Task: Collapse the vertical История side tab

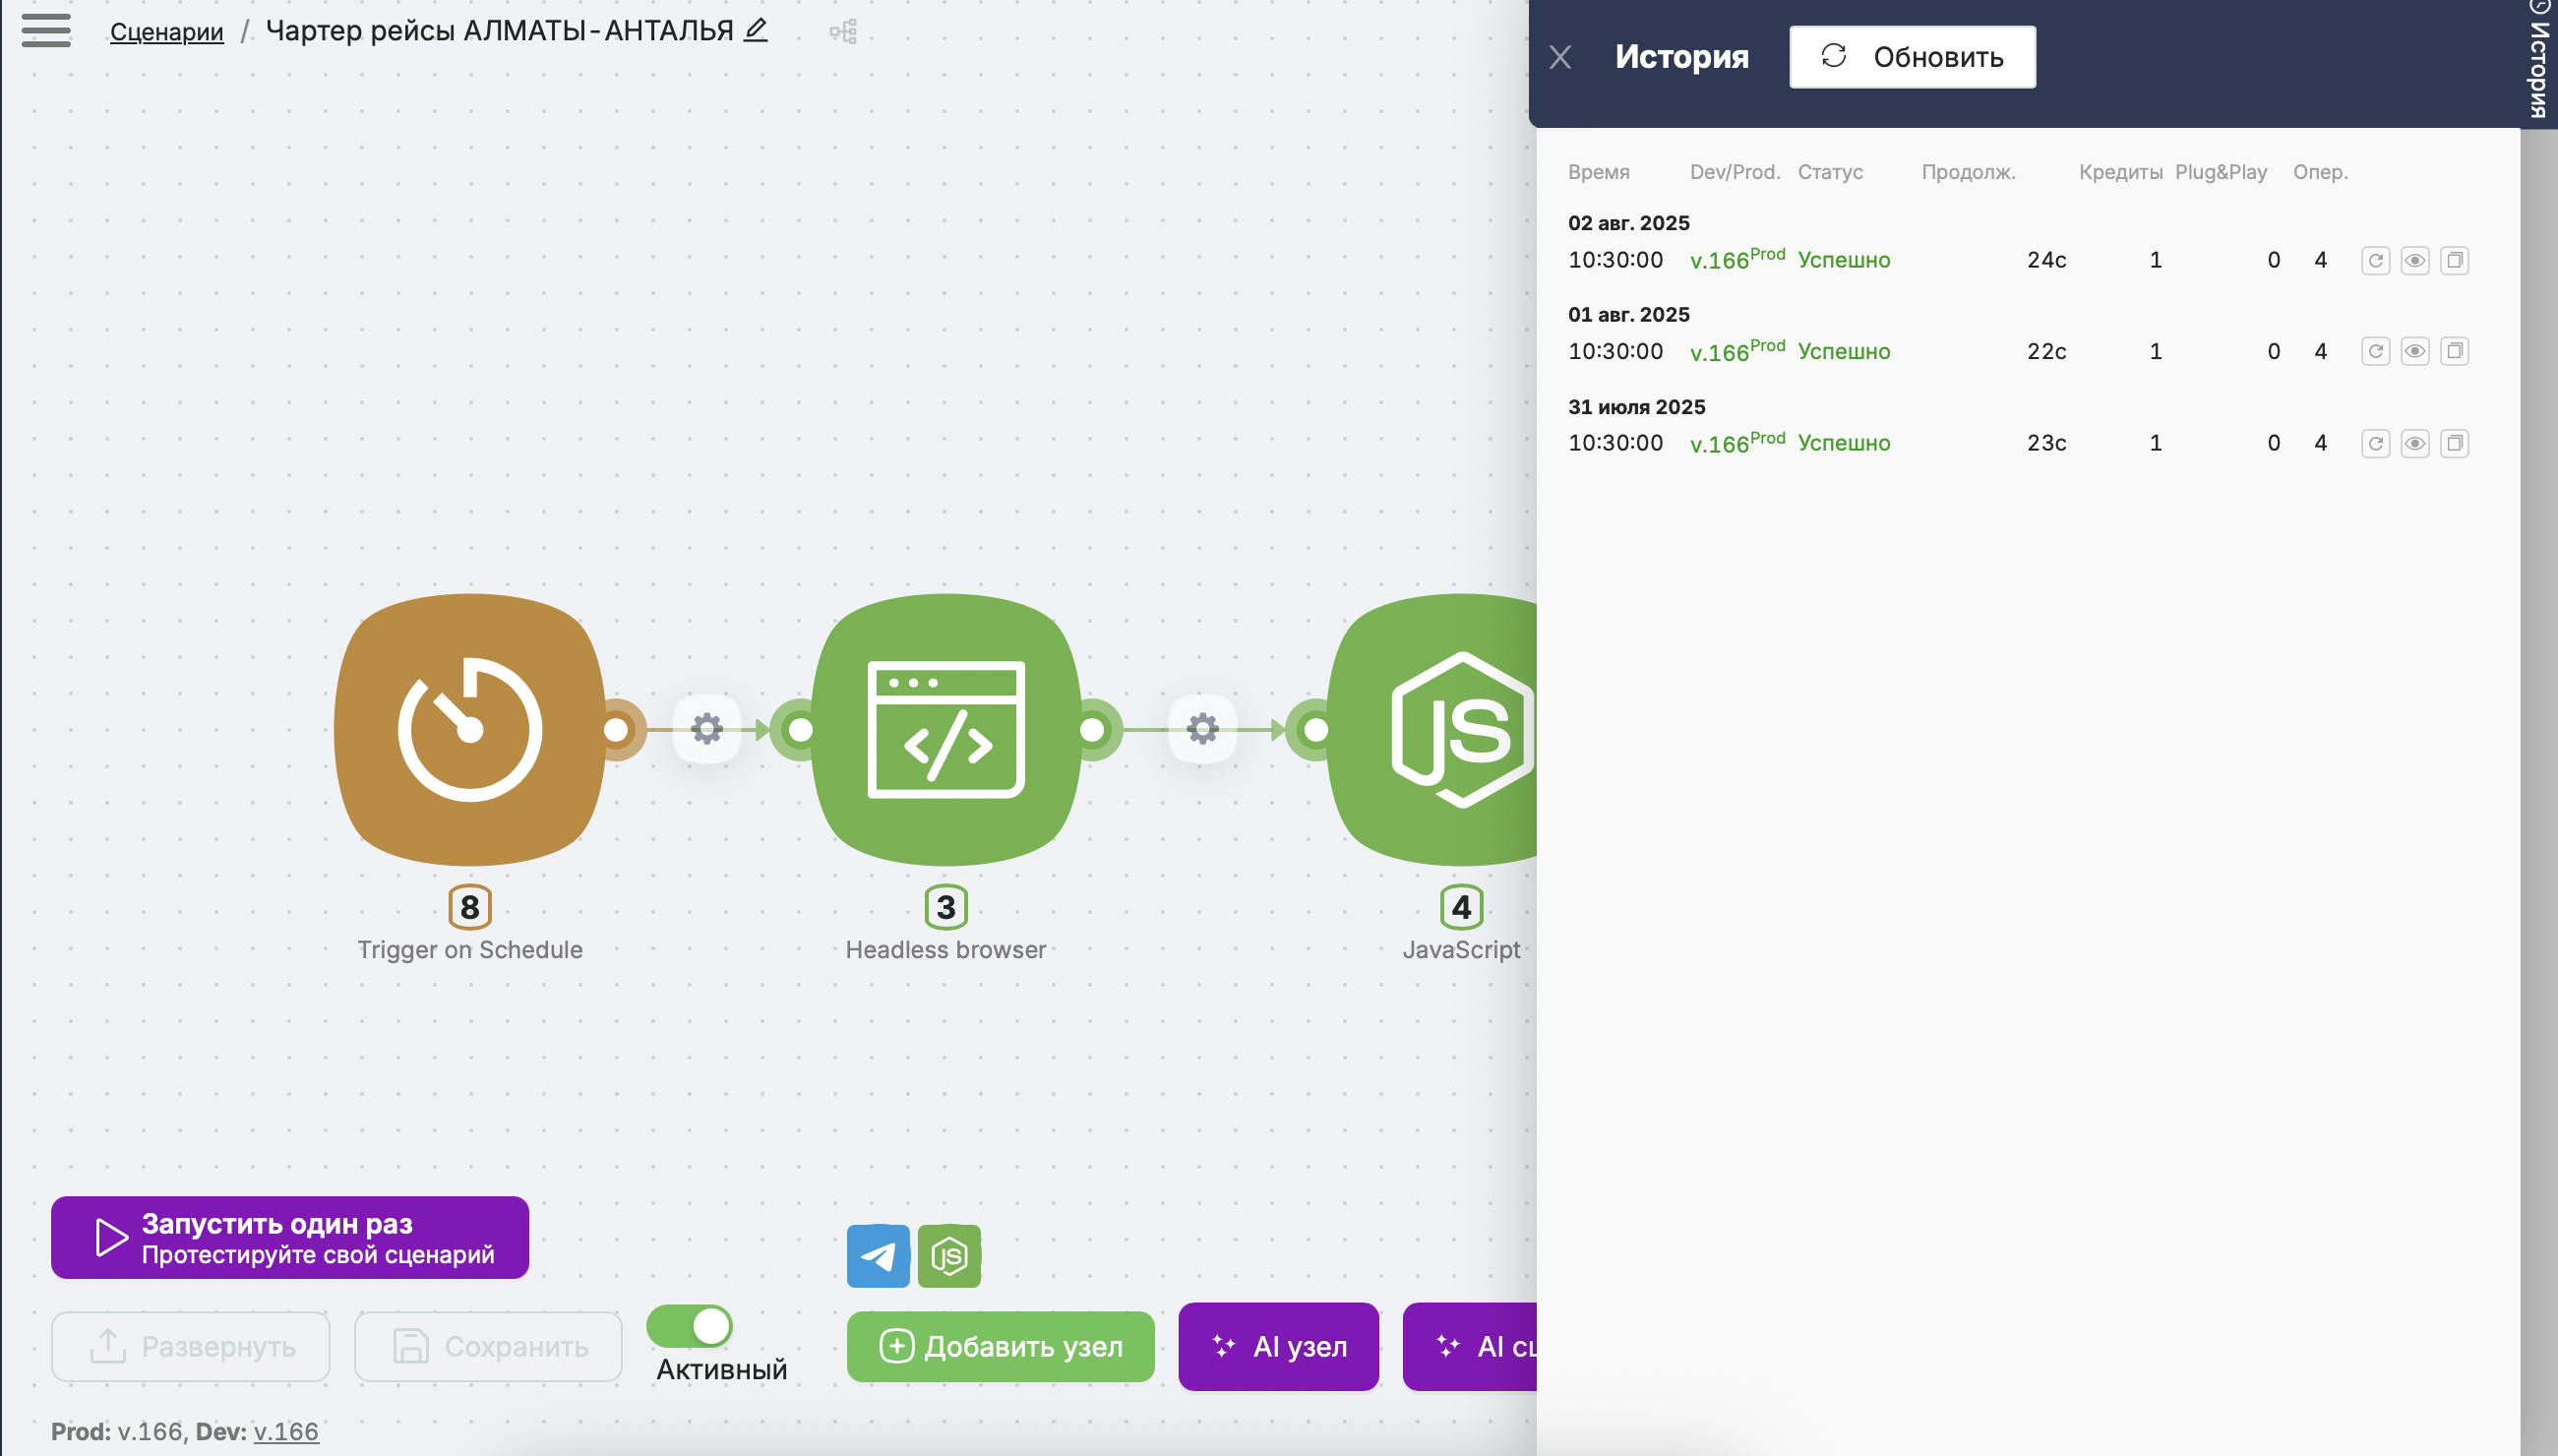Action: (x=2539, y=60)
